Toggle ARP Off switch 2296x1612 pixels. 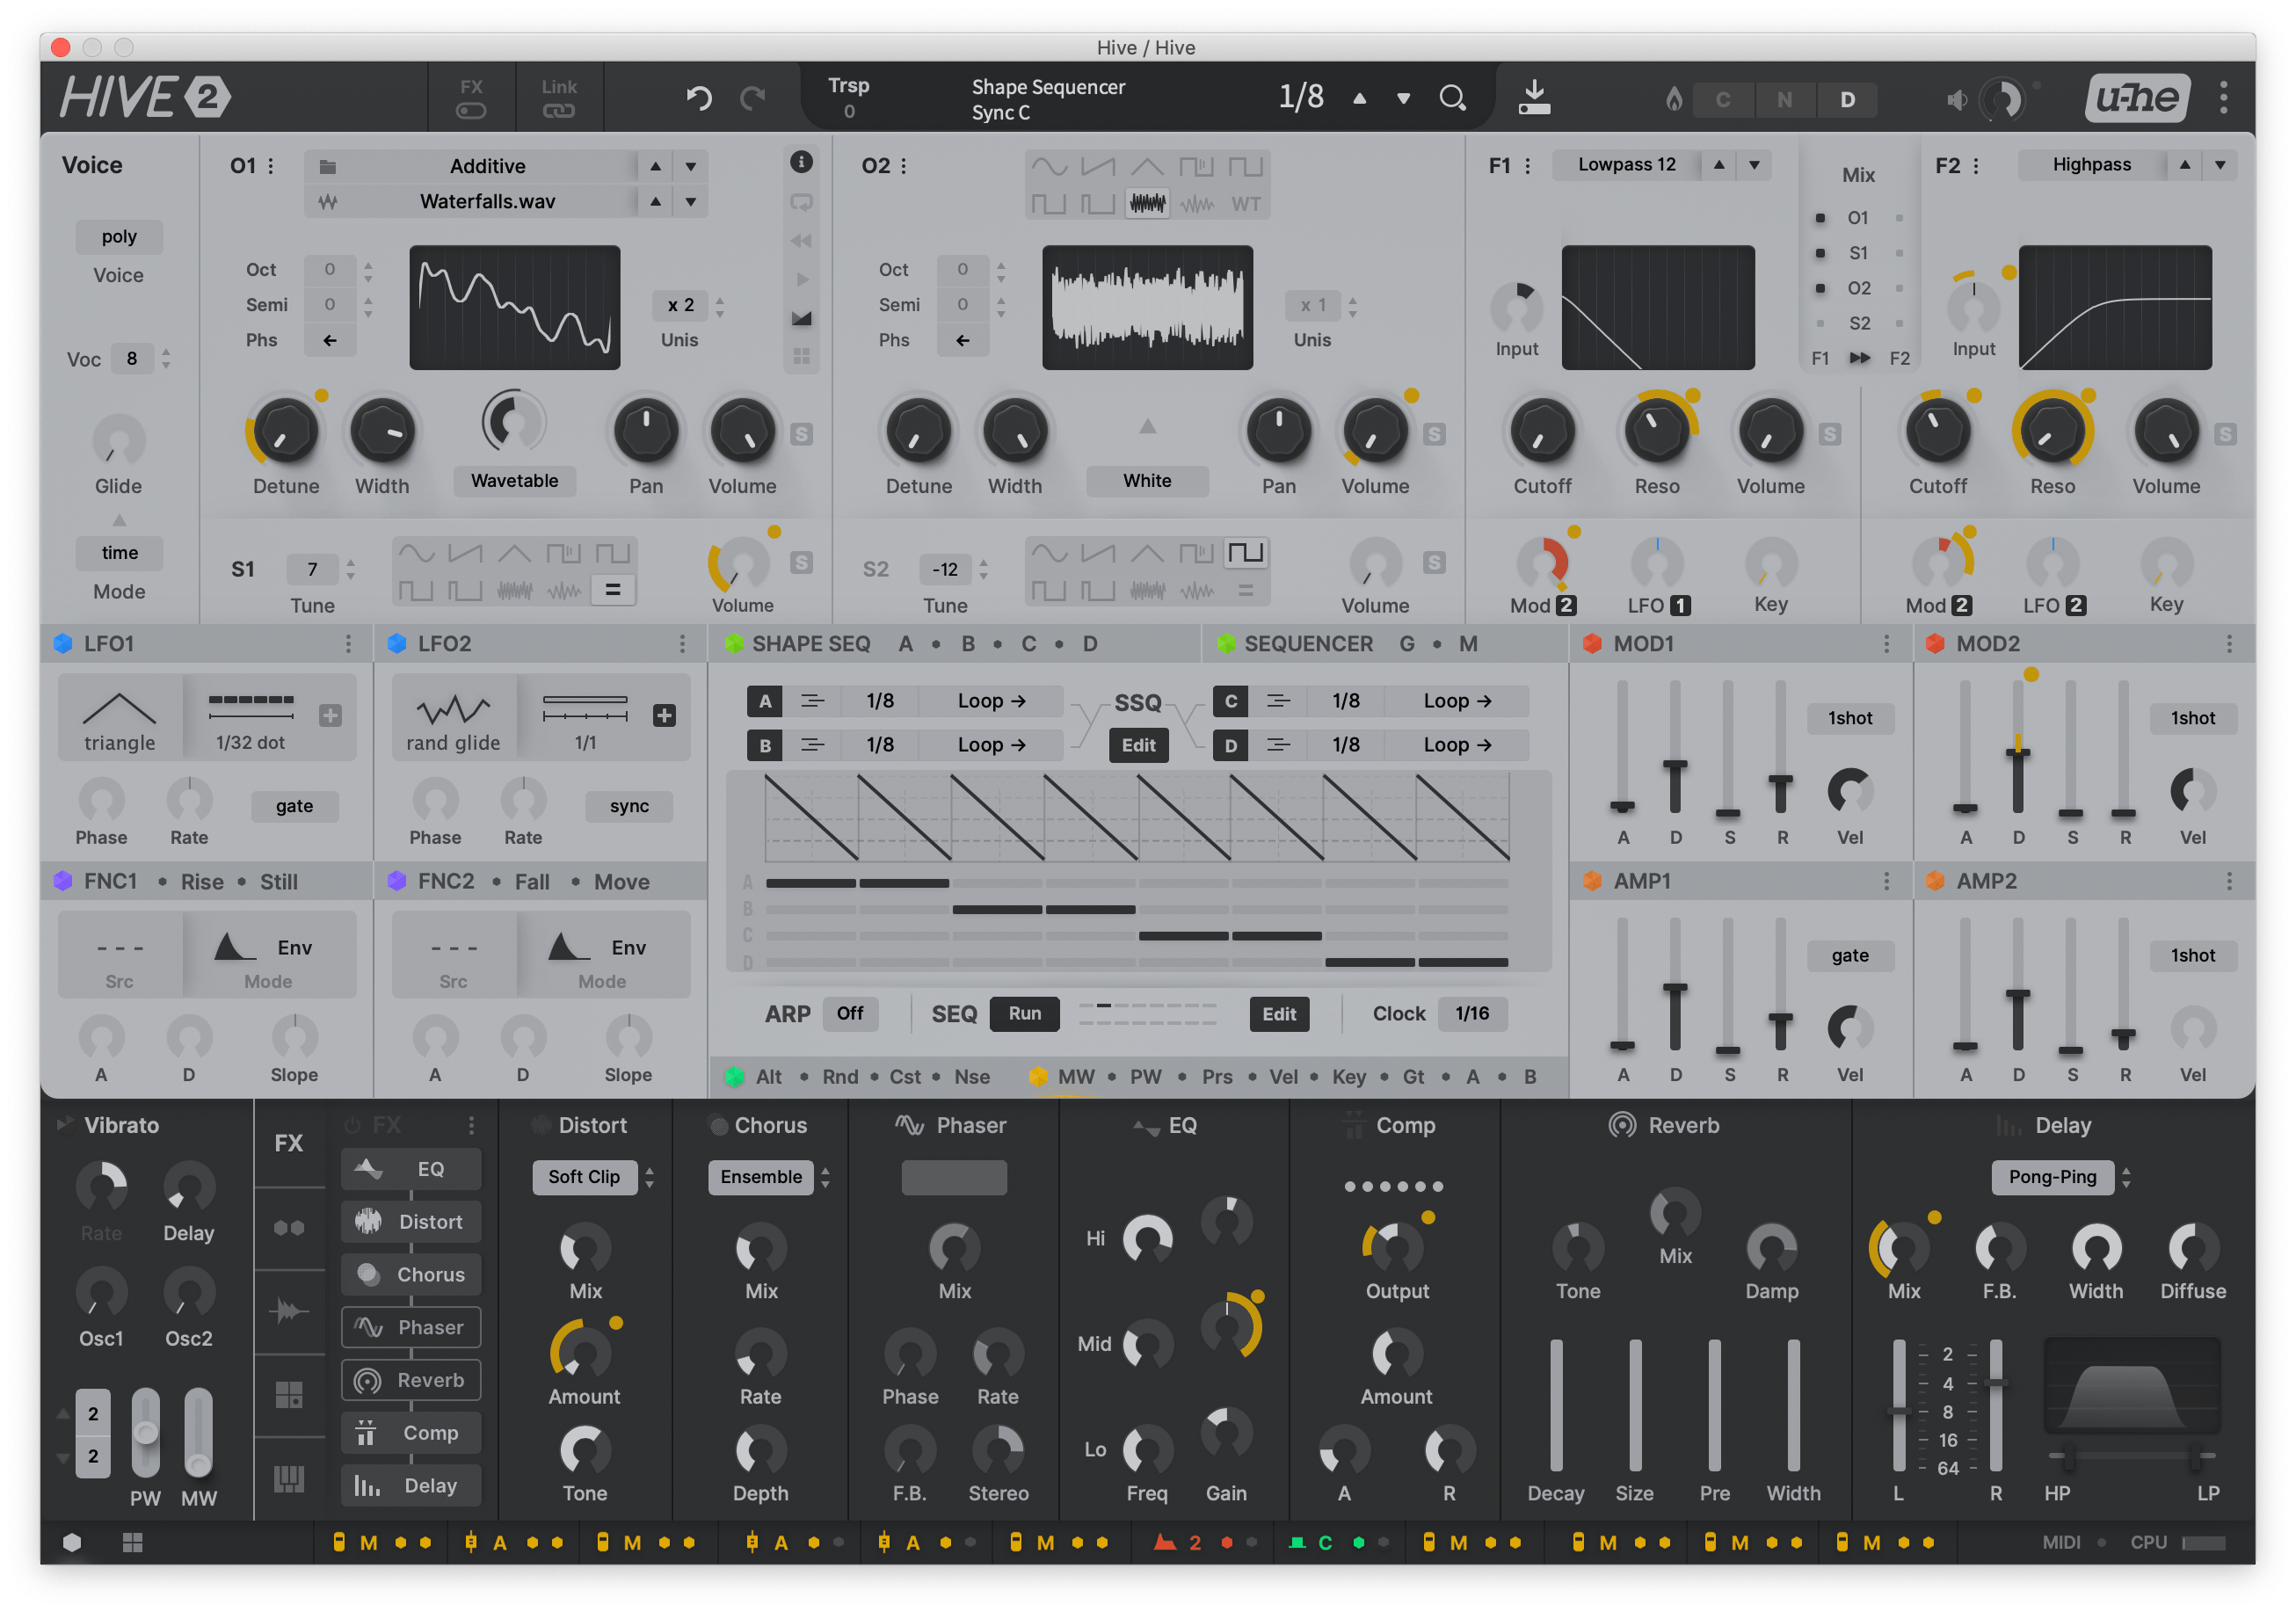click(850, 1013)
